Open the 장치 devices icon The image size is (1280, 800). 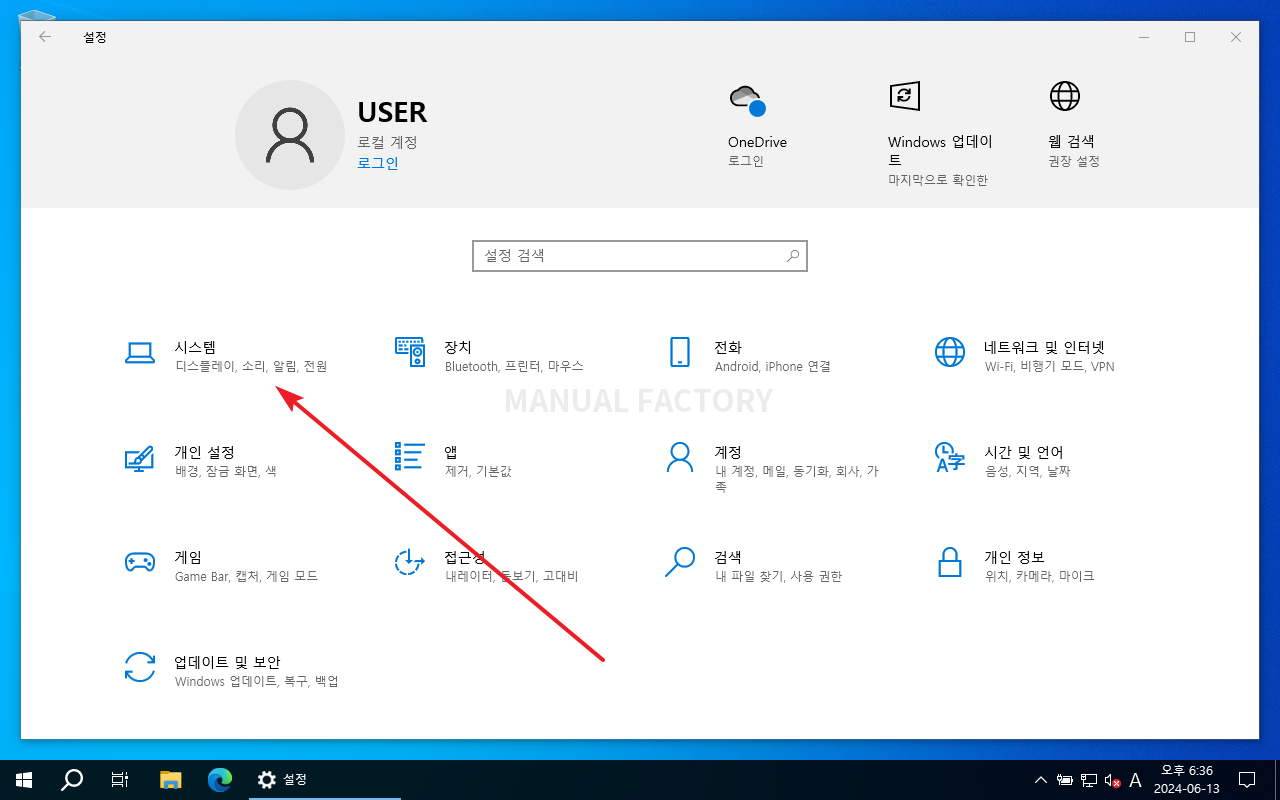(x=410, y=352)
